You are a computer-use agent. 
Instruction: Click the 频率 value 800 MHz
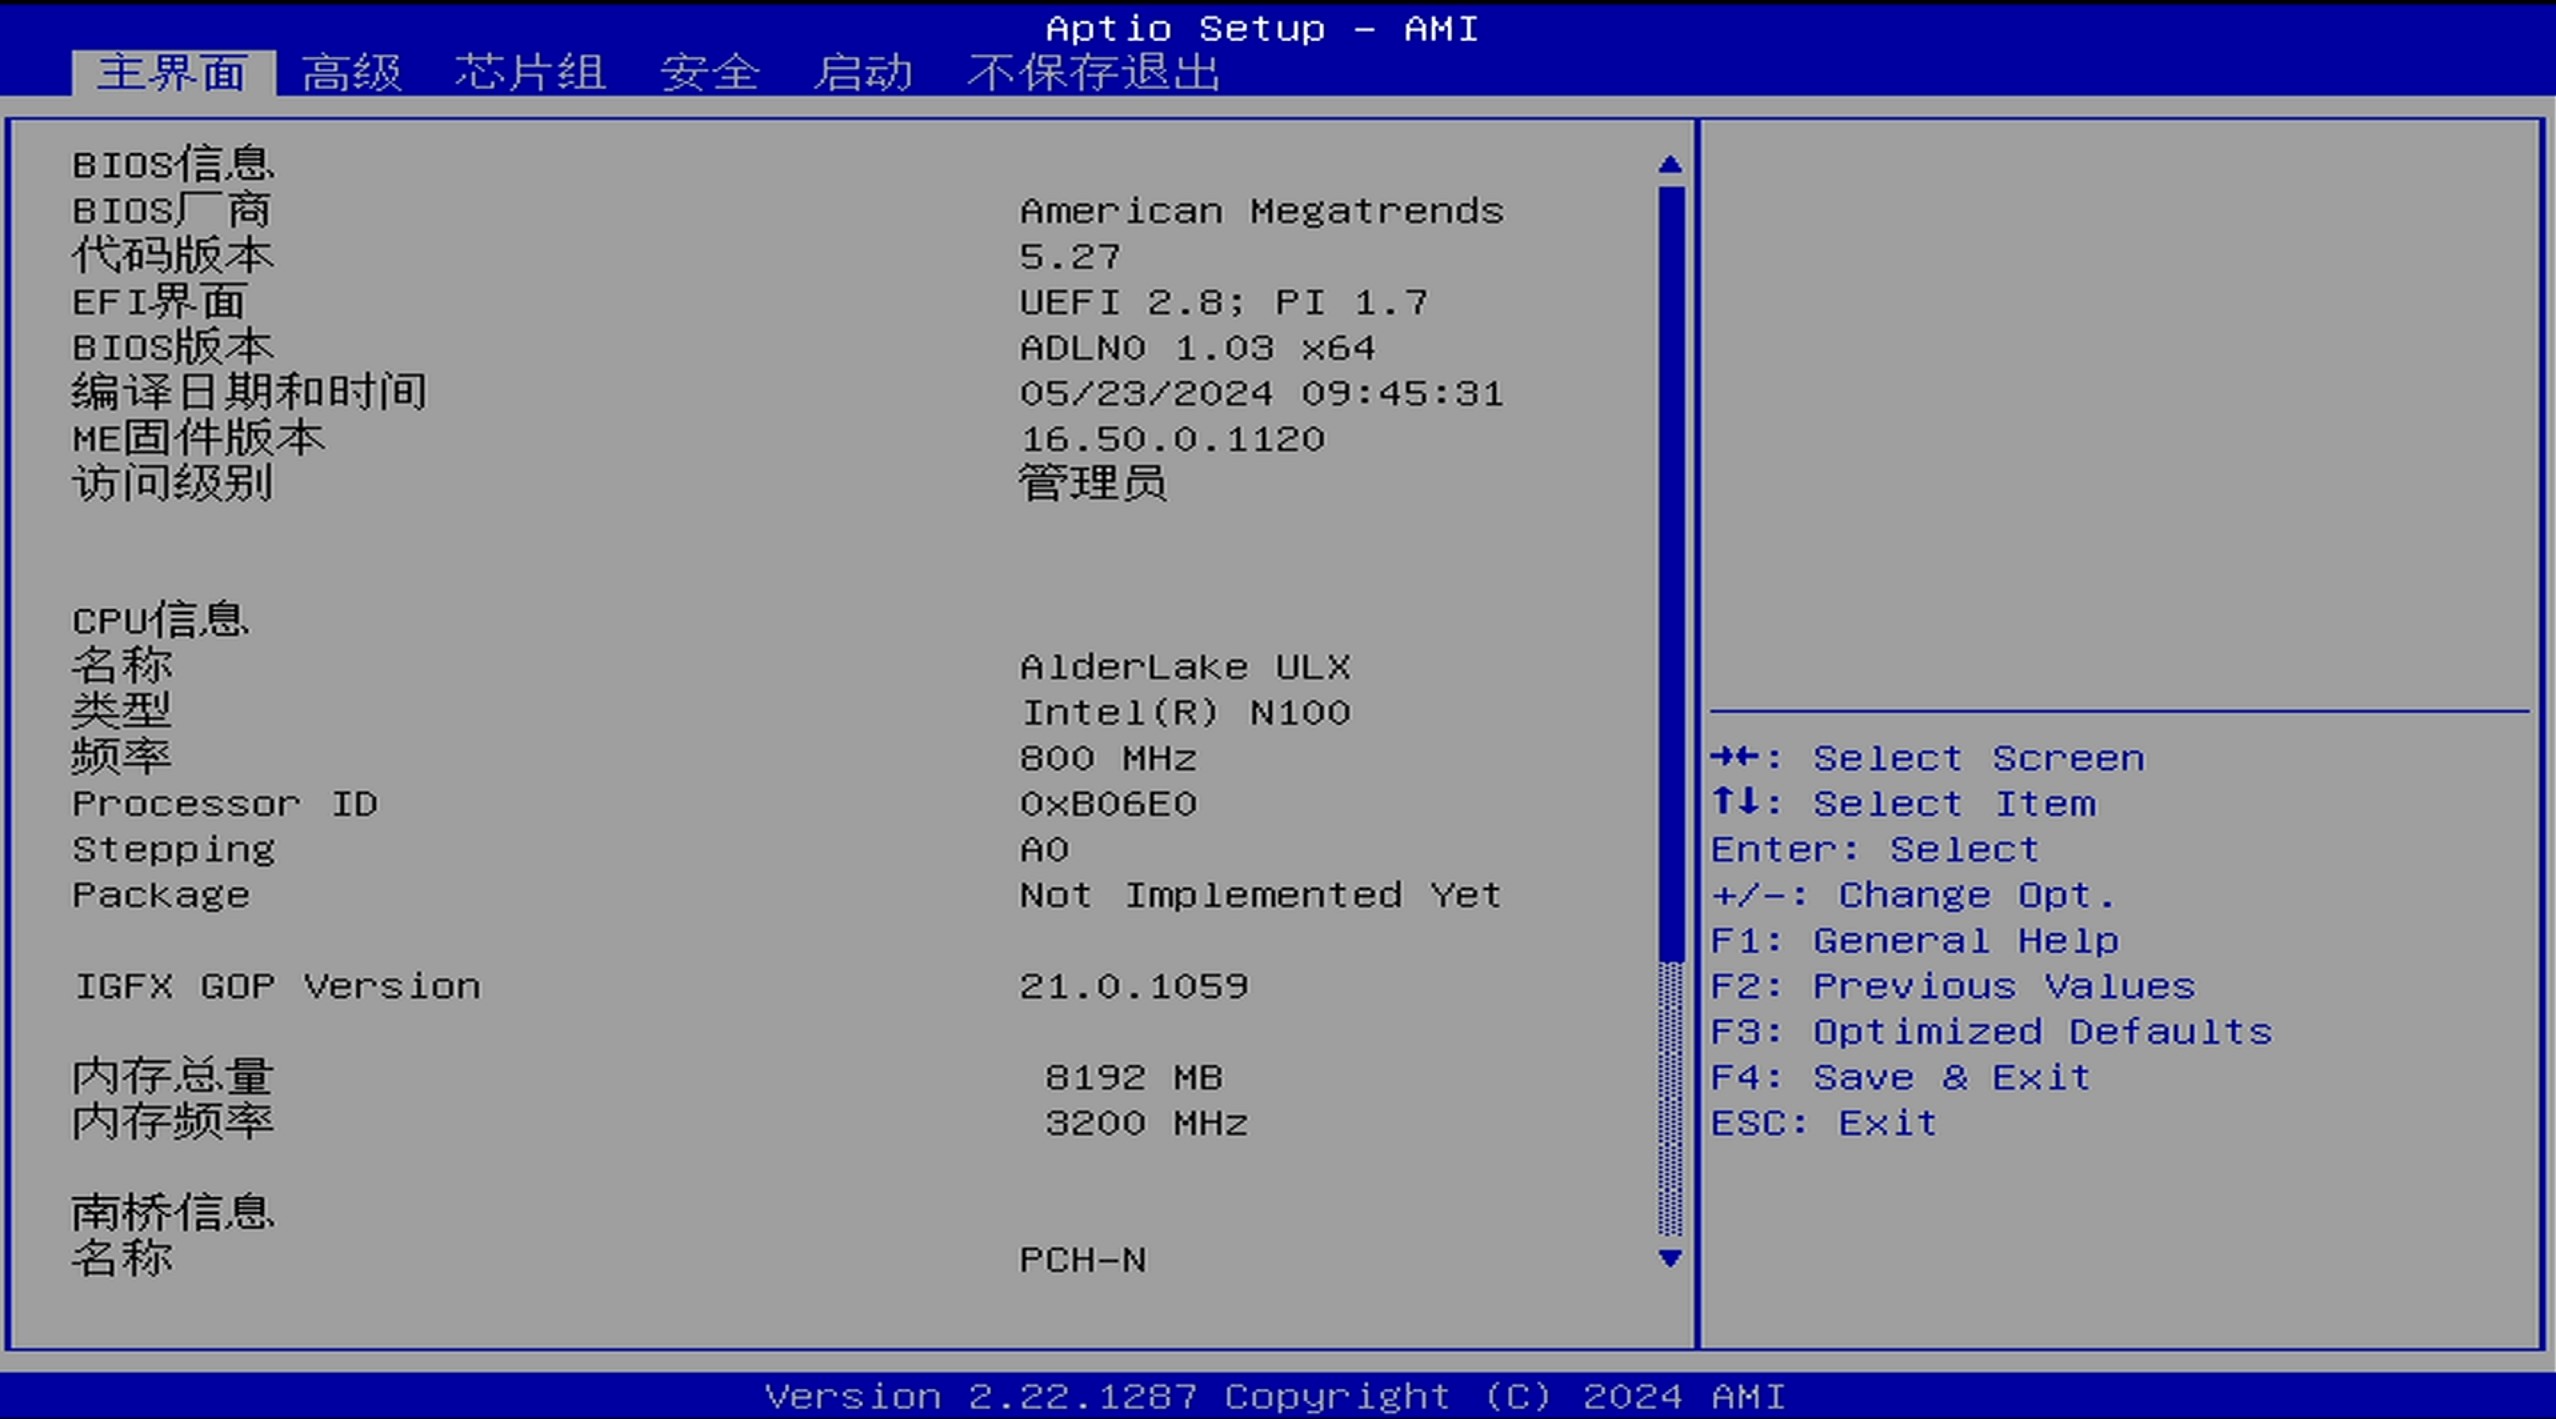[1108, 758]
